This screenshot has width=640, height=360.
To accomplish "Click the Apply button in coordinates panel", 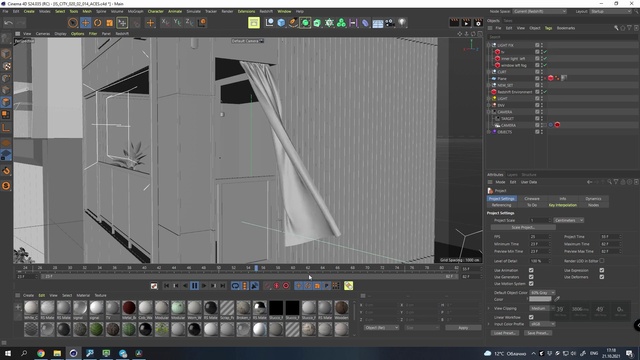I will click(x=463, y=328).
